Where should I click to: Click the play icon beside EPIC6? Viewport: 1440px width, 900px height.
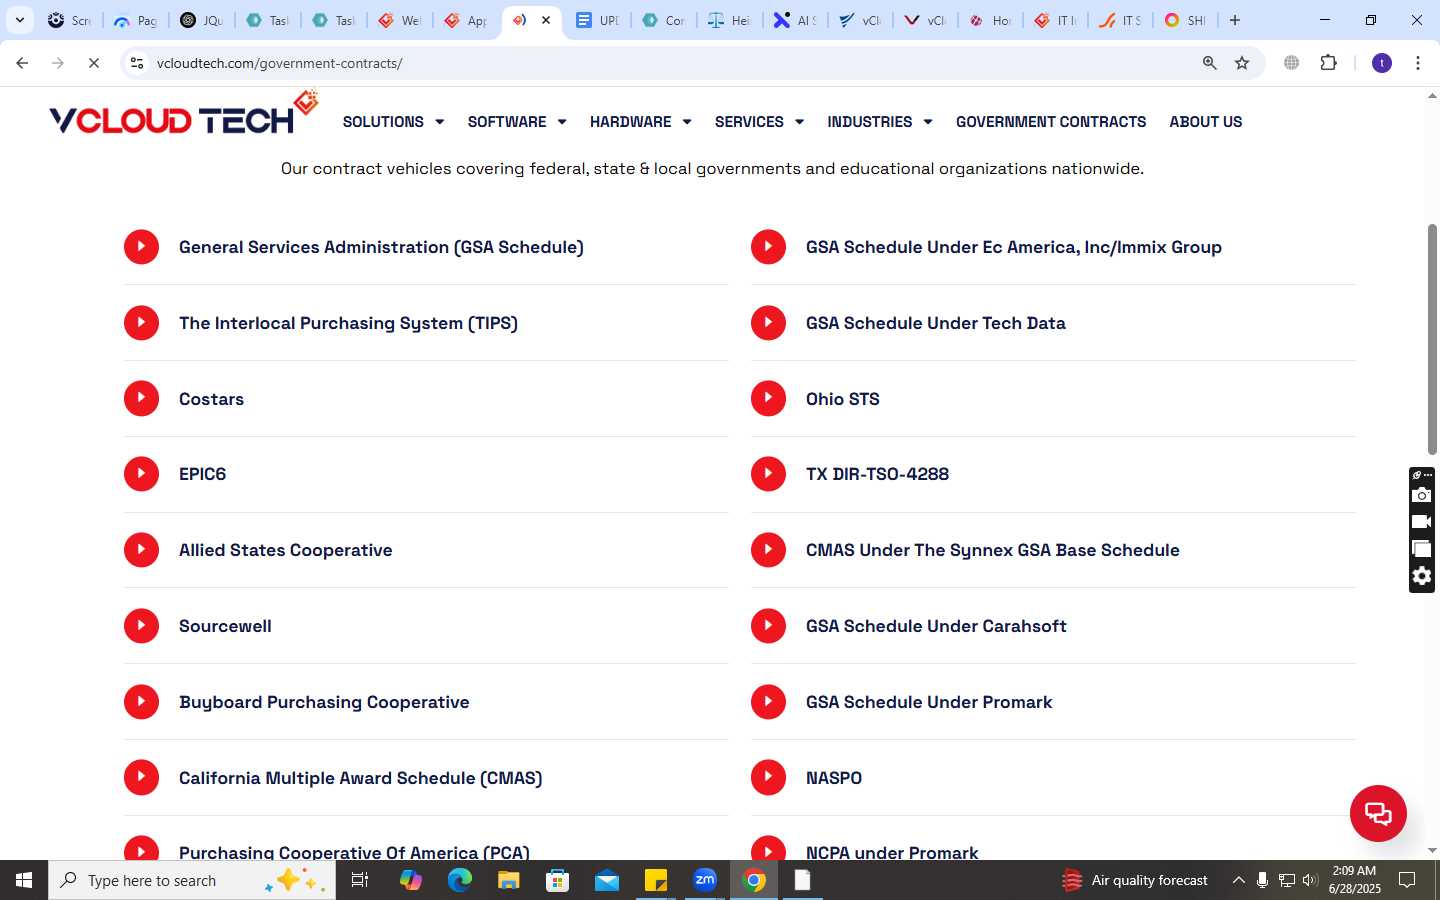pyautogui.click(x=141, y=474)
